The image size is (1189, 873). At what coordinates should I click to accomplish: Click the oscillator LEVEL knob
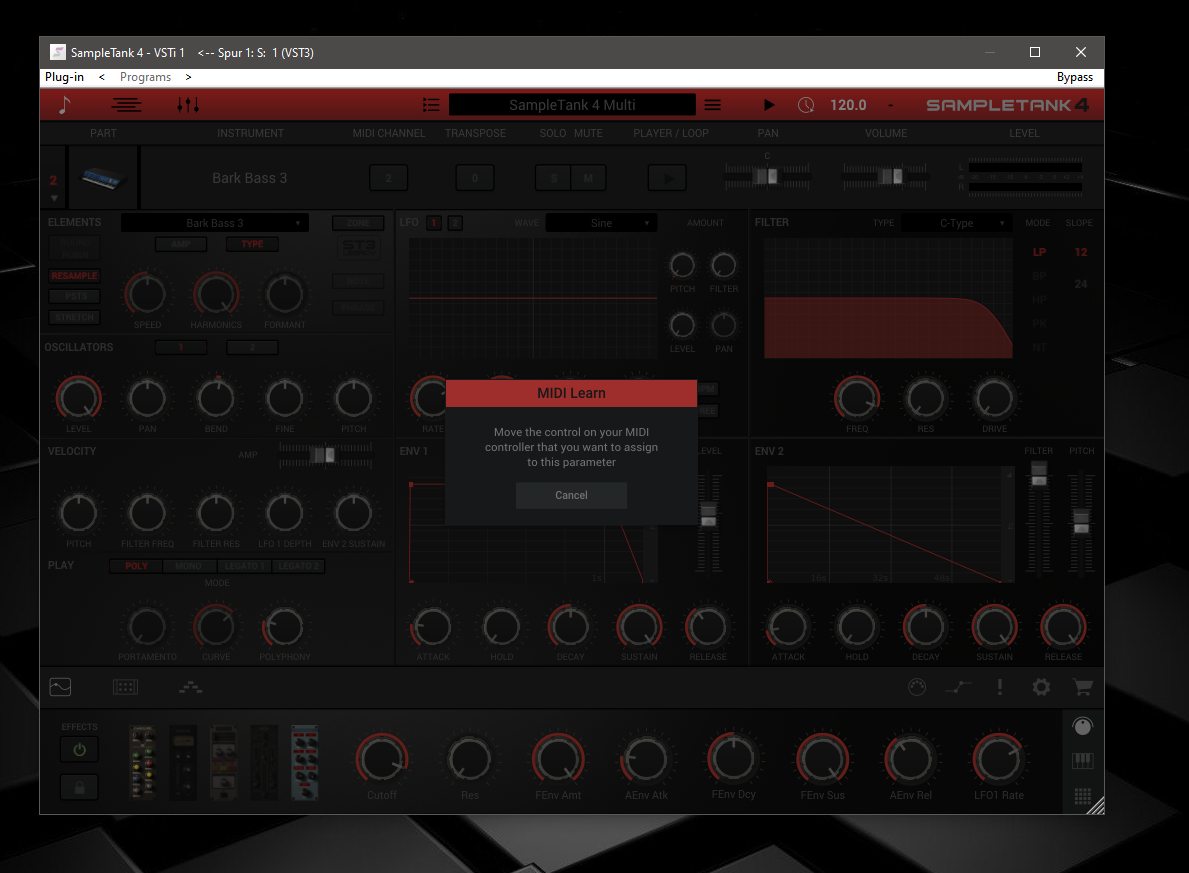pyautogui.click(x=78, y=397)
